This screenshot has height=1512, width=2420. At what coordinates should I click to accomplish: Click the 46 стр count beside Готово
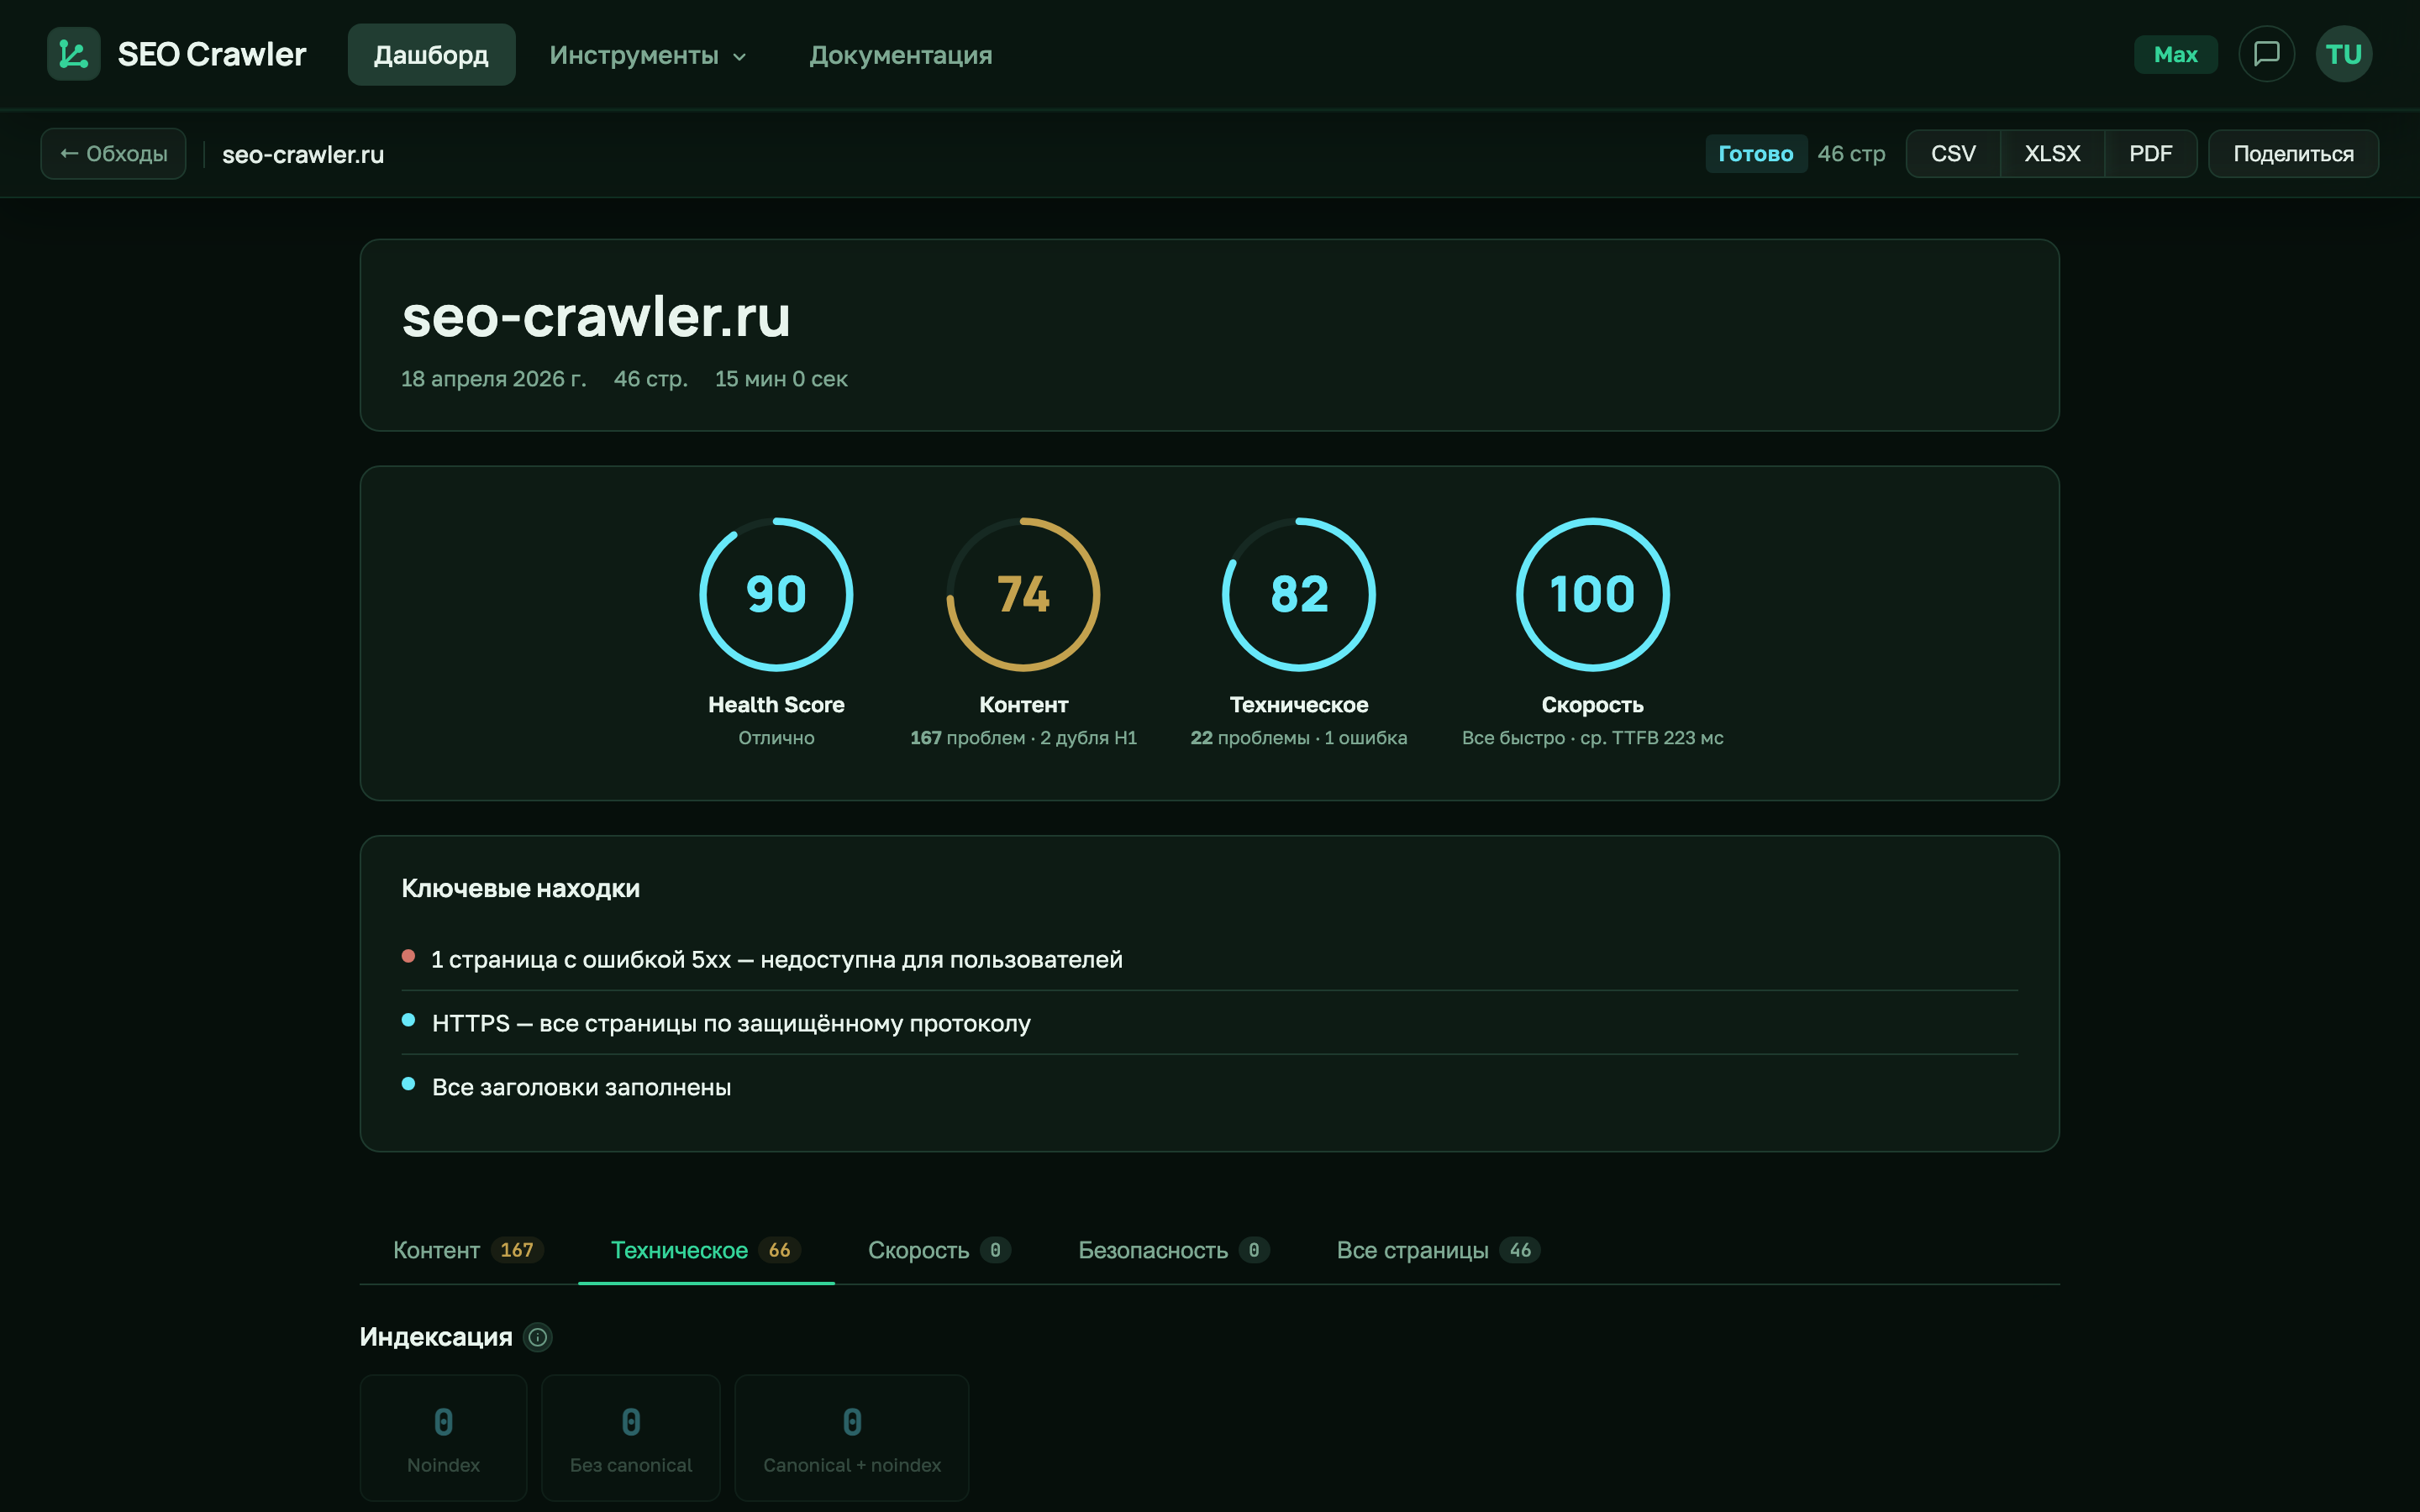(x=1851, y=154)
